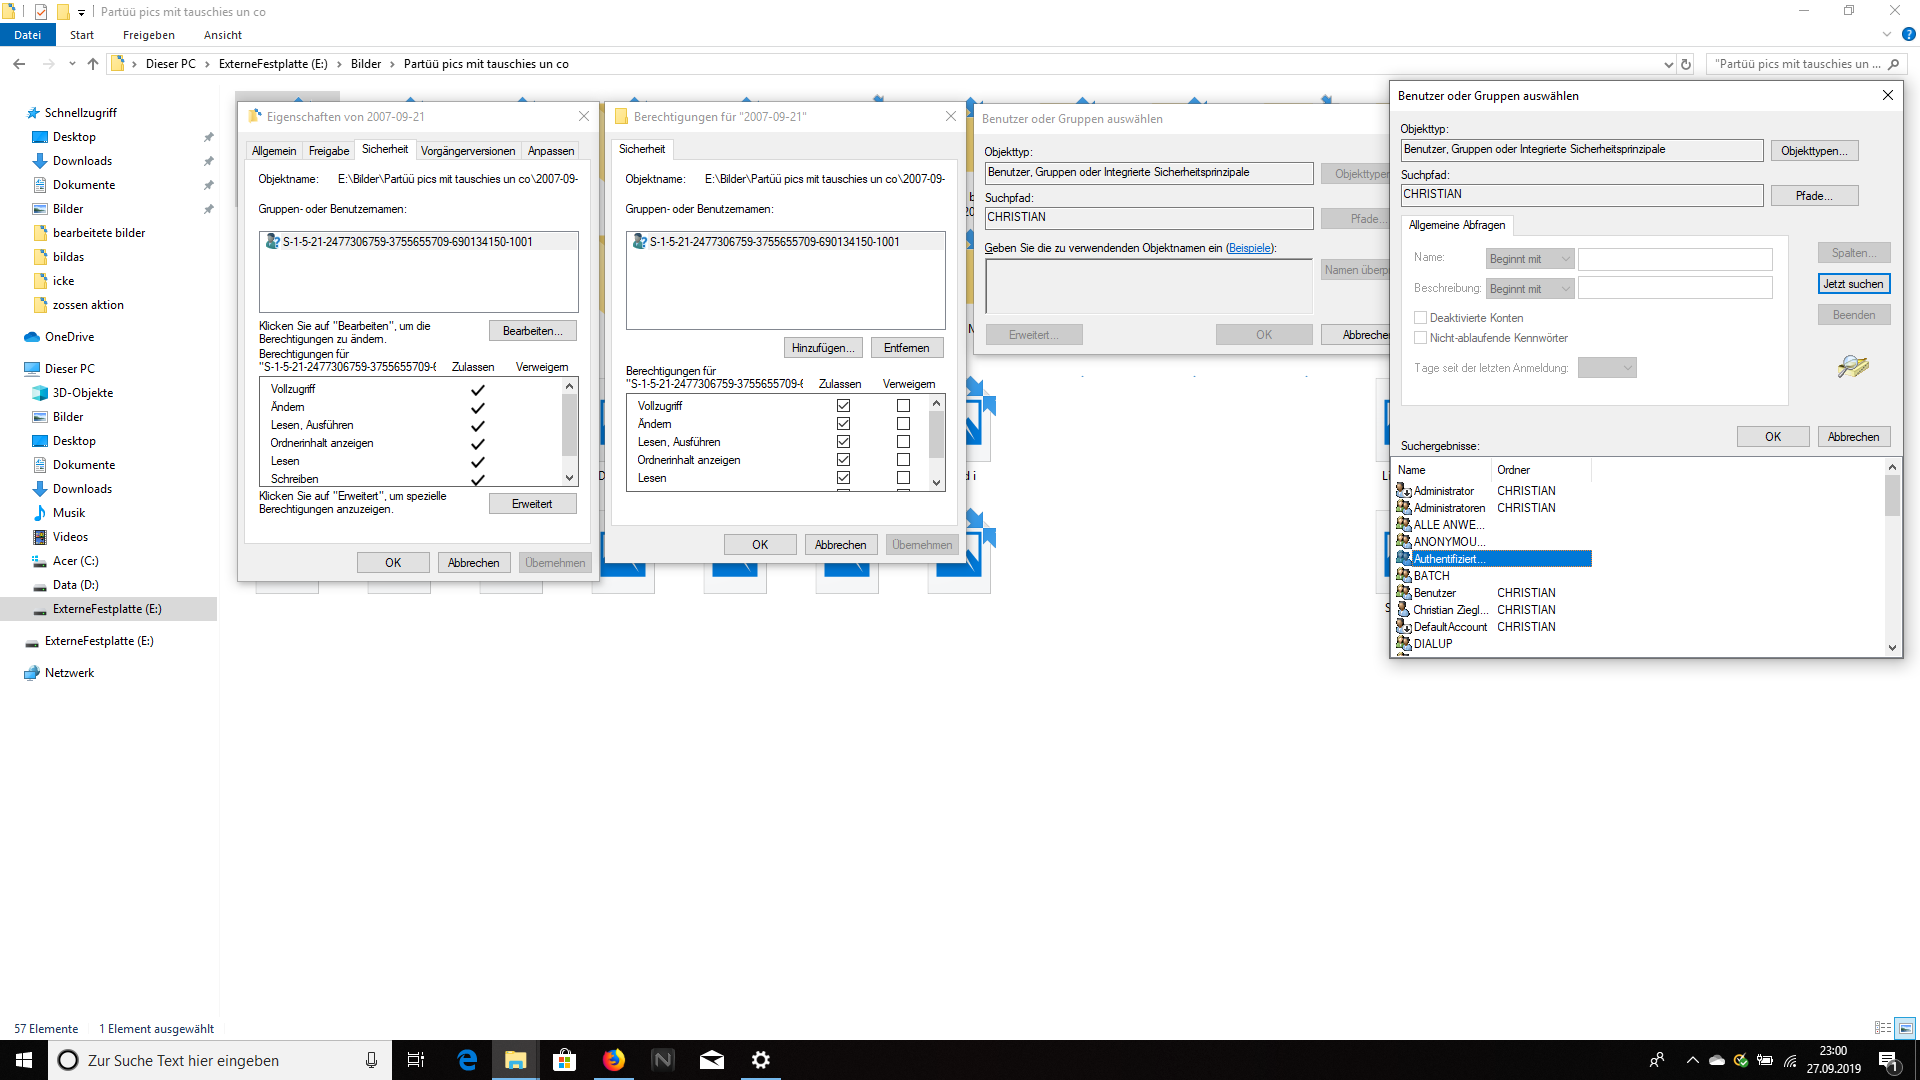Viewport: 1920px width, 1080px height.
Task: Open Firefox from the taskbar
Action: click(613, 1060)
